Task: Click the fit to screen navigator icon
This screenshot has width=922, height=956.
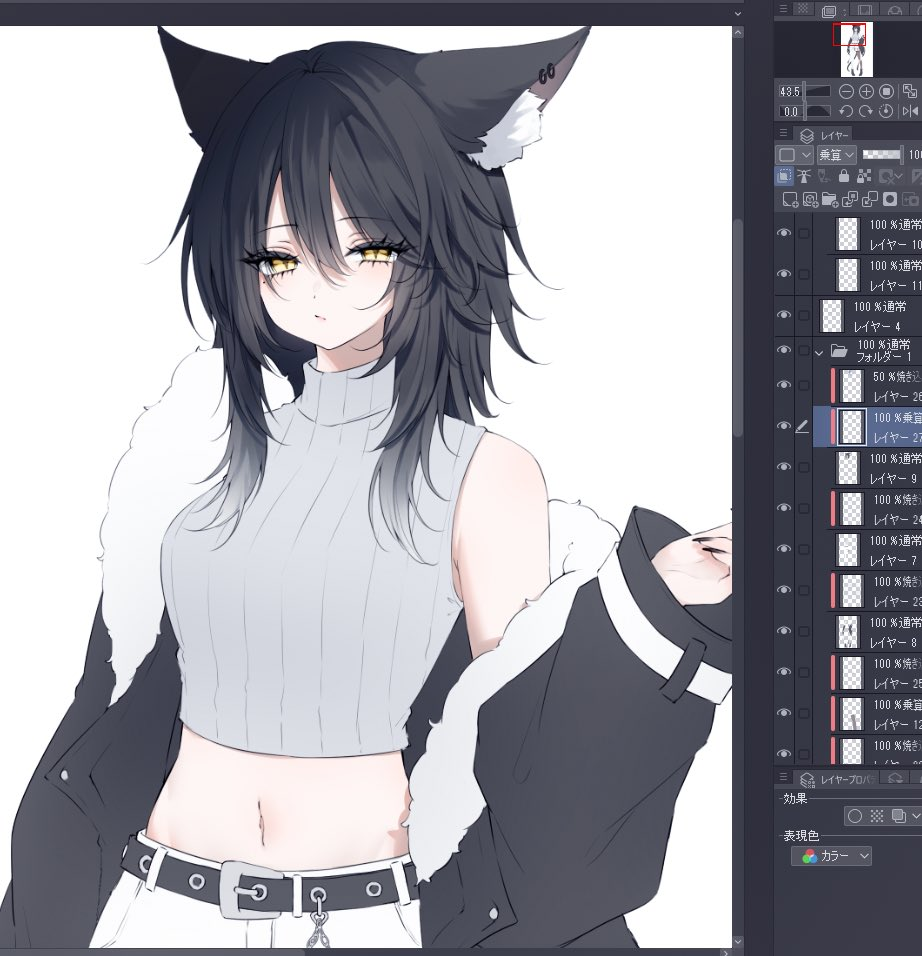Action: (x=910, y=91)
